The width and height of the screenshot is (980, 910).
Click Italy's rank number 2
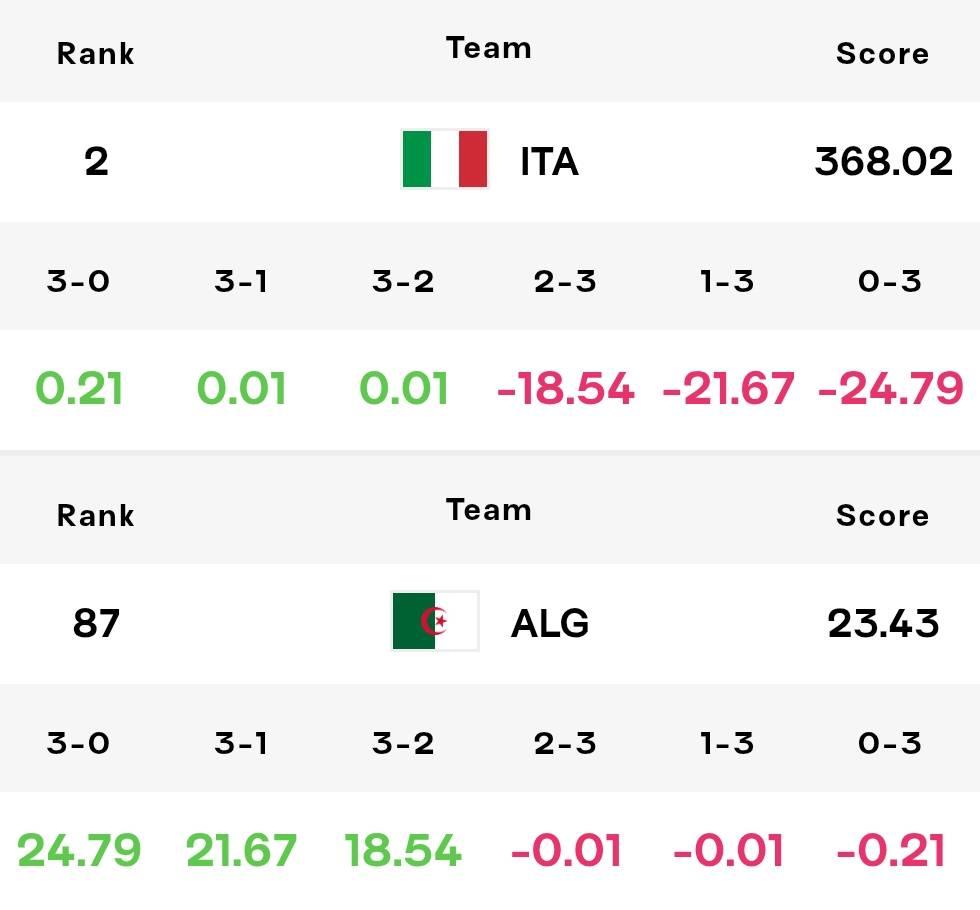(96, 161)
